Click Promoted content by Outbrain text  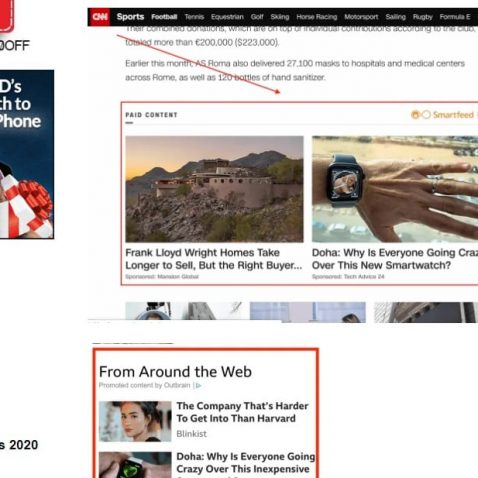pos(144,385)
